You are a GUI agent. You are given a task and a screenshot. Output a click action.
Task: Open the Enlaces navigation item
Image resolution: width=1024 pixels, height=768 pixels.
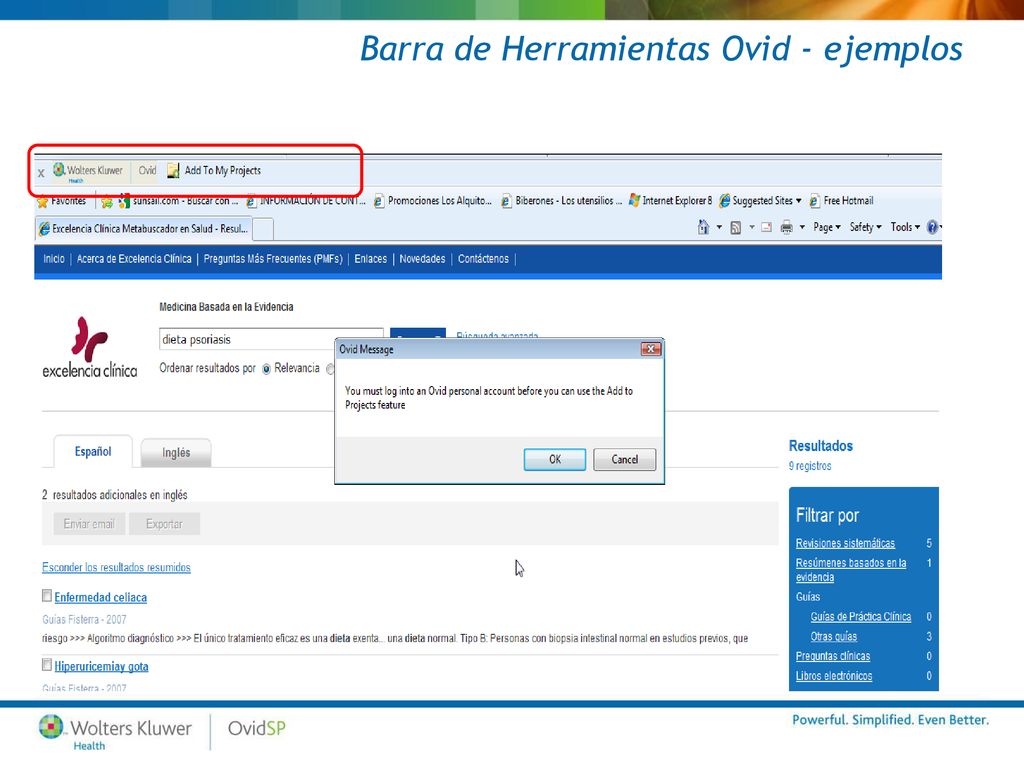pyautogui.click(x=370, y=259)
